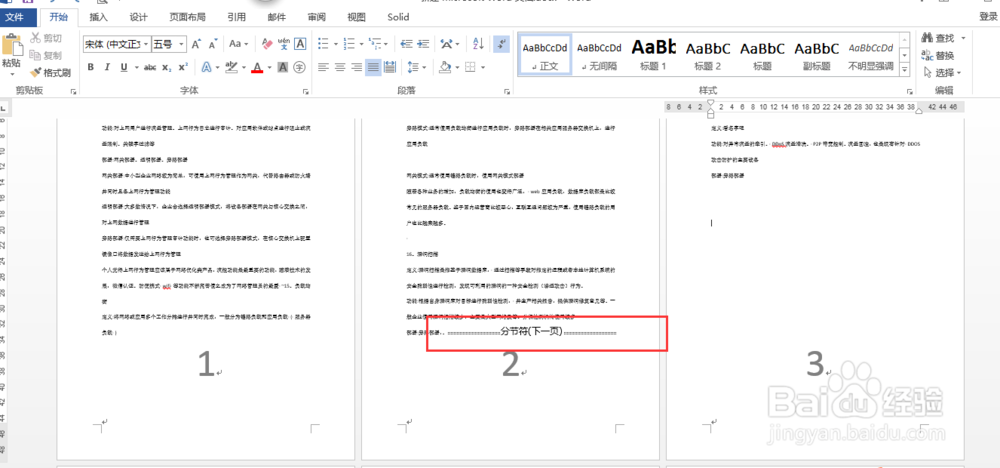Open the line spacing dropdown
The height and width of the screenshot is (468, 1000).
(x=417, y=67)
